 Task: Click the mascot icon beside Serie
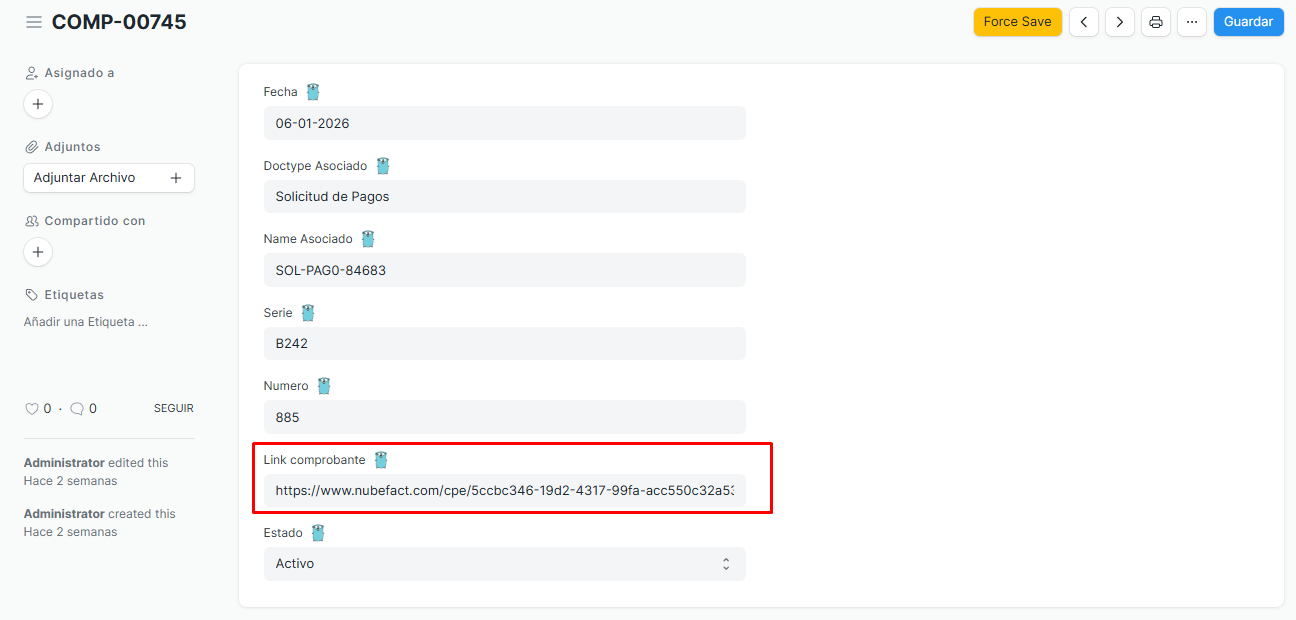coord(308,313)
